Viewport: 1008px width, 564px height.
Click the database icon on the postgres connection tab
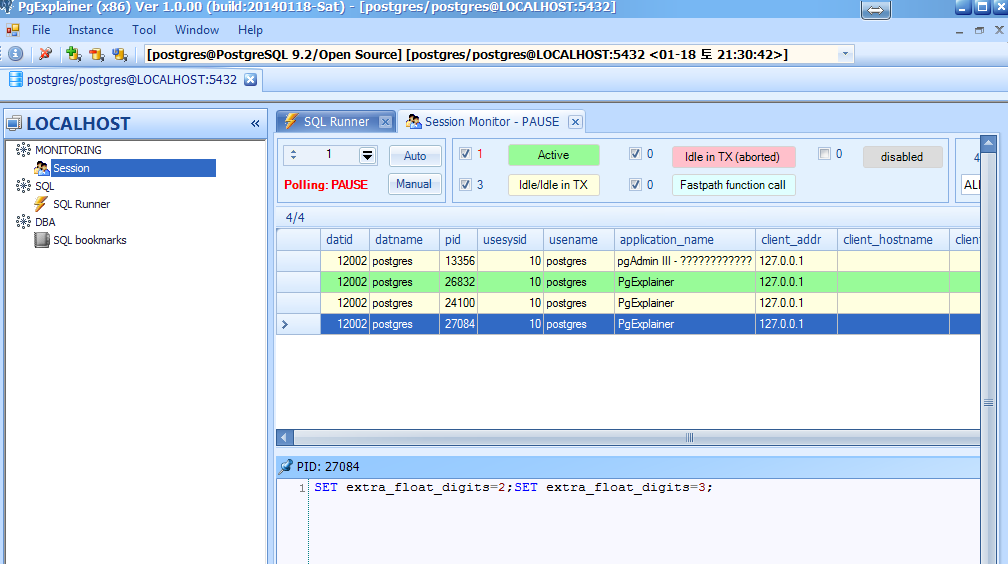point(15,80)
